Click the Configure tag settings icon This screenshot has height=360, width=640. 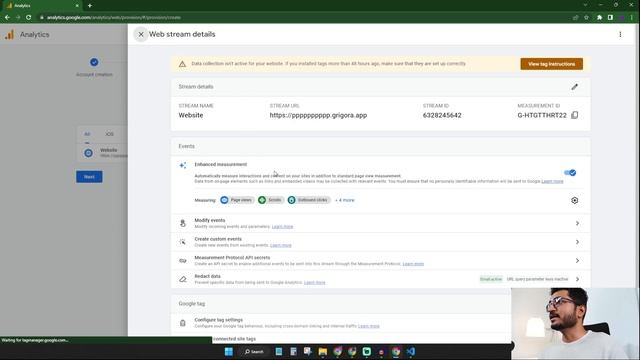pyautogui.click(x=183, y=323)
